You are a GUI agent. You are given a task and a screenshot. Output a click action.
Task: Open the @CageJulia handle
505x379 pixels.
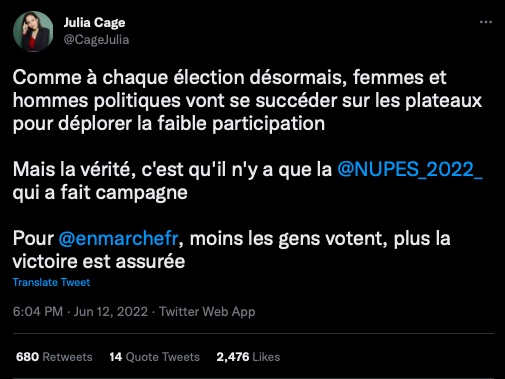96,40
